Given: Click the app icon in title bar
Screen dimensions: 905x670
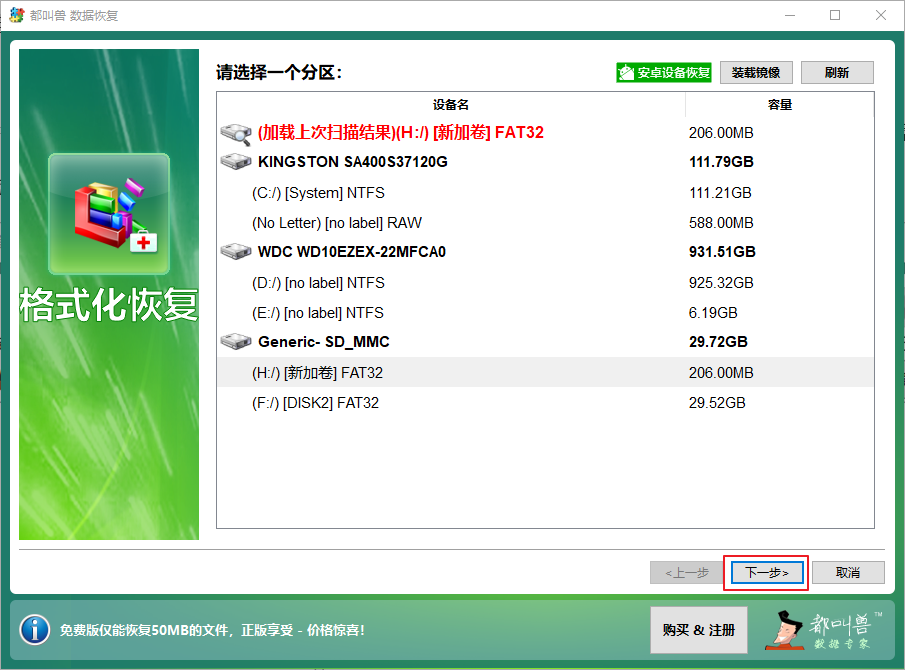Looking at the screenshot, I should click(18, 16).
